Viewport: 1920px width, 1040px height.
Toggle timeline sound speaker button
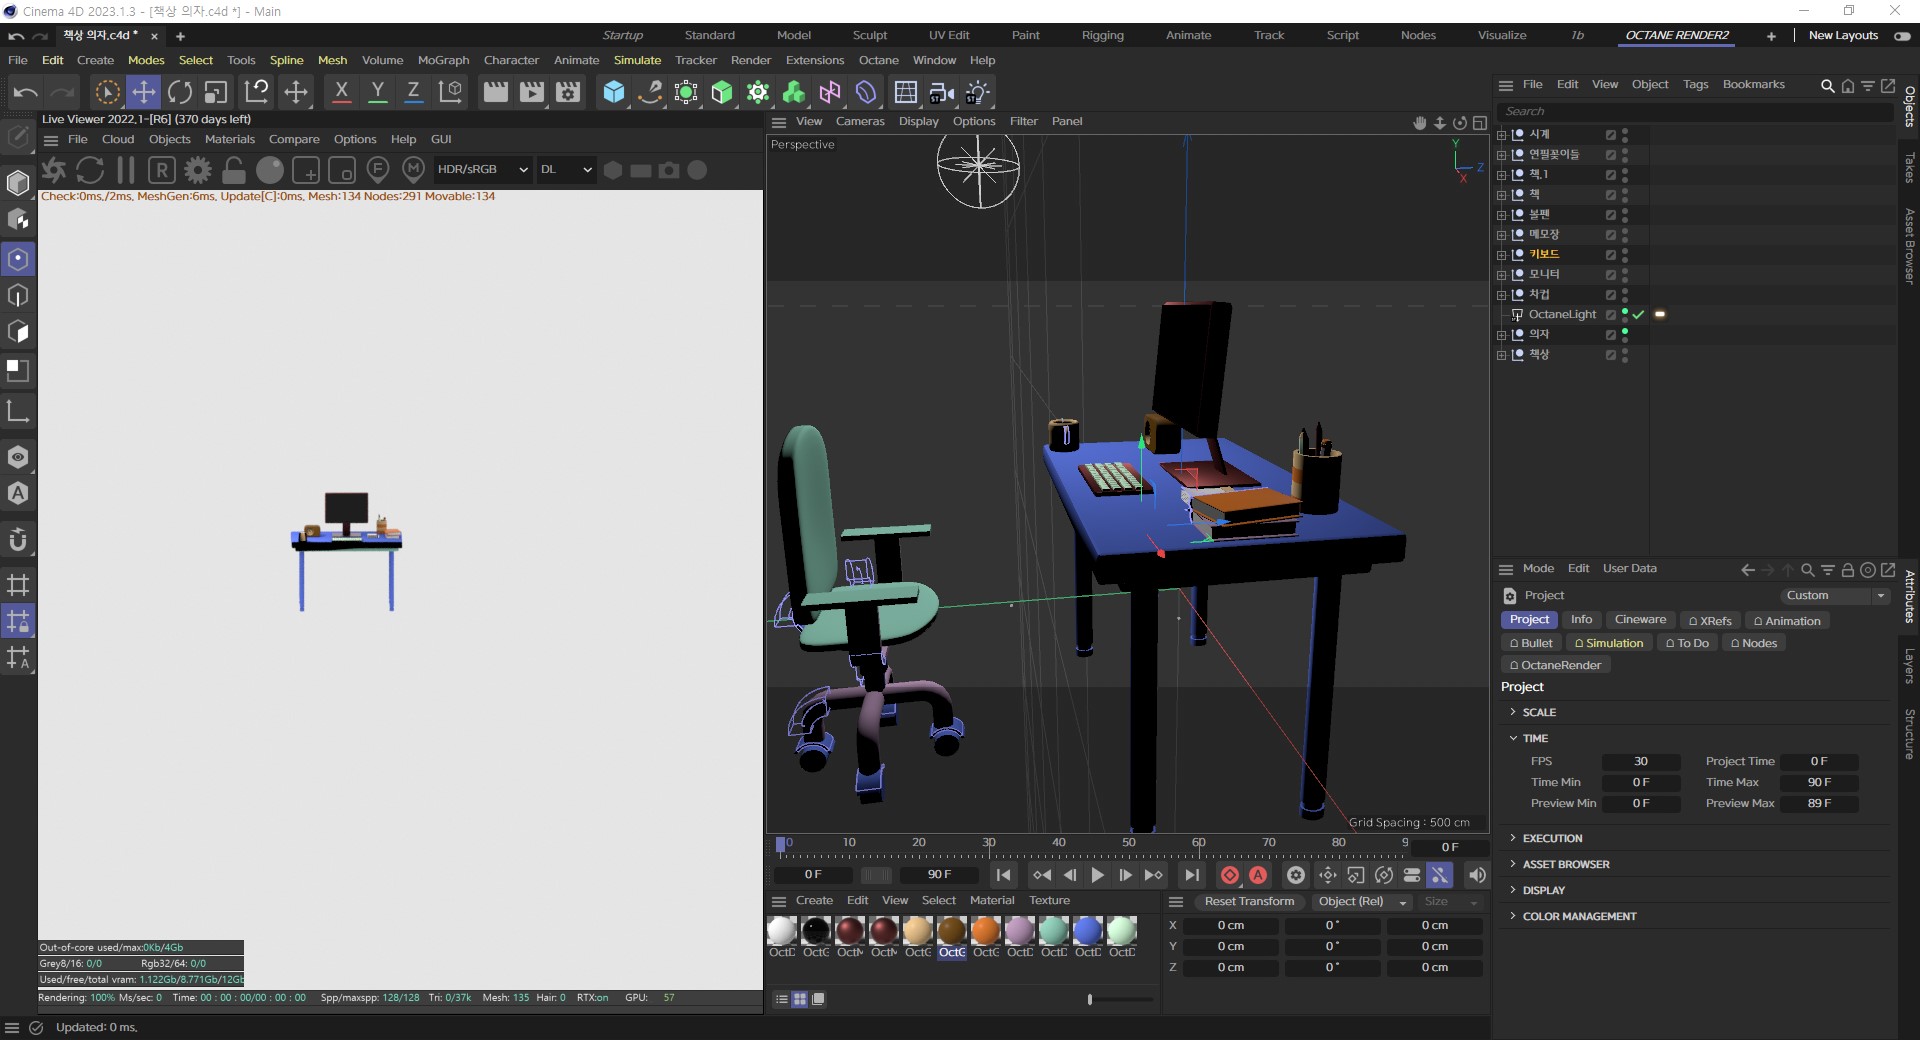tap(1477, 875)
